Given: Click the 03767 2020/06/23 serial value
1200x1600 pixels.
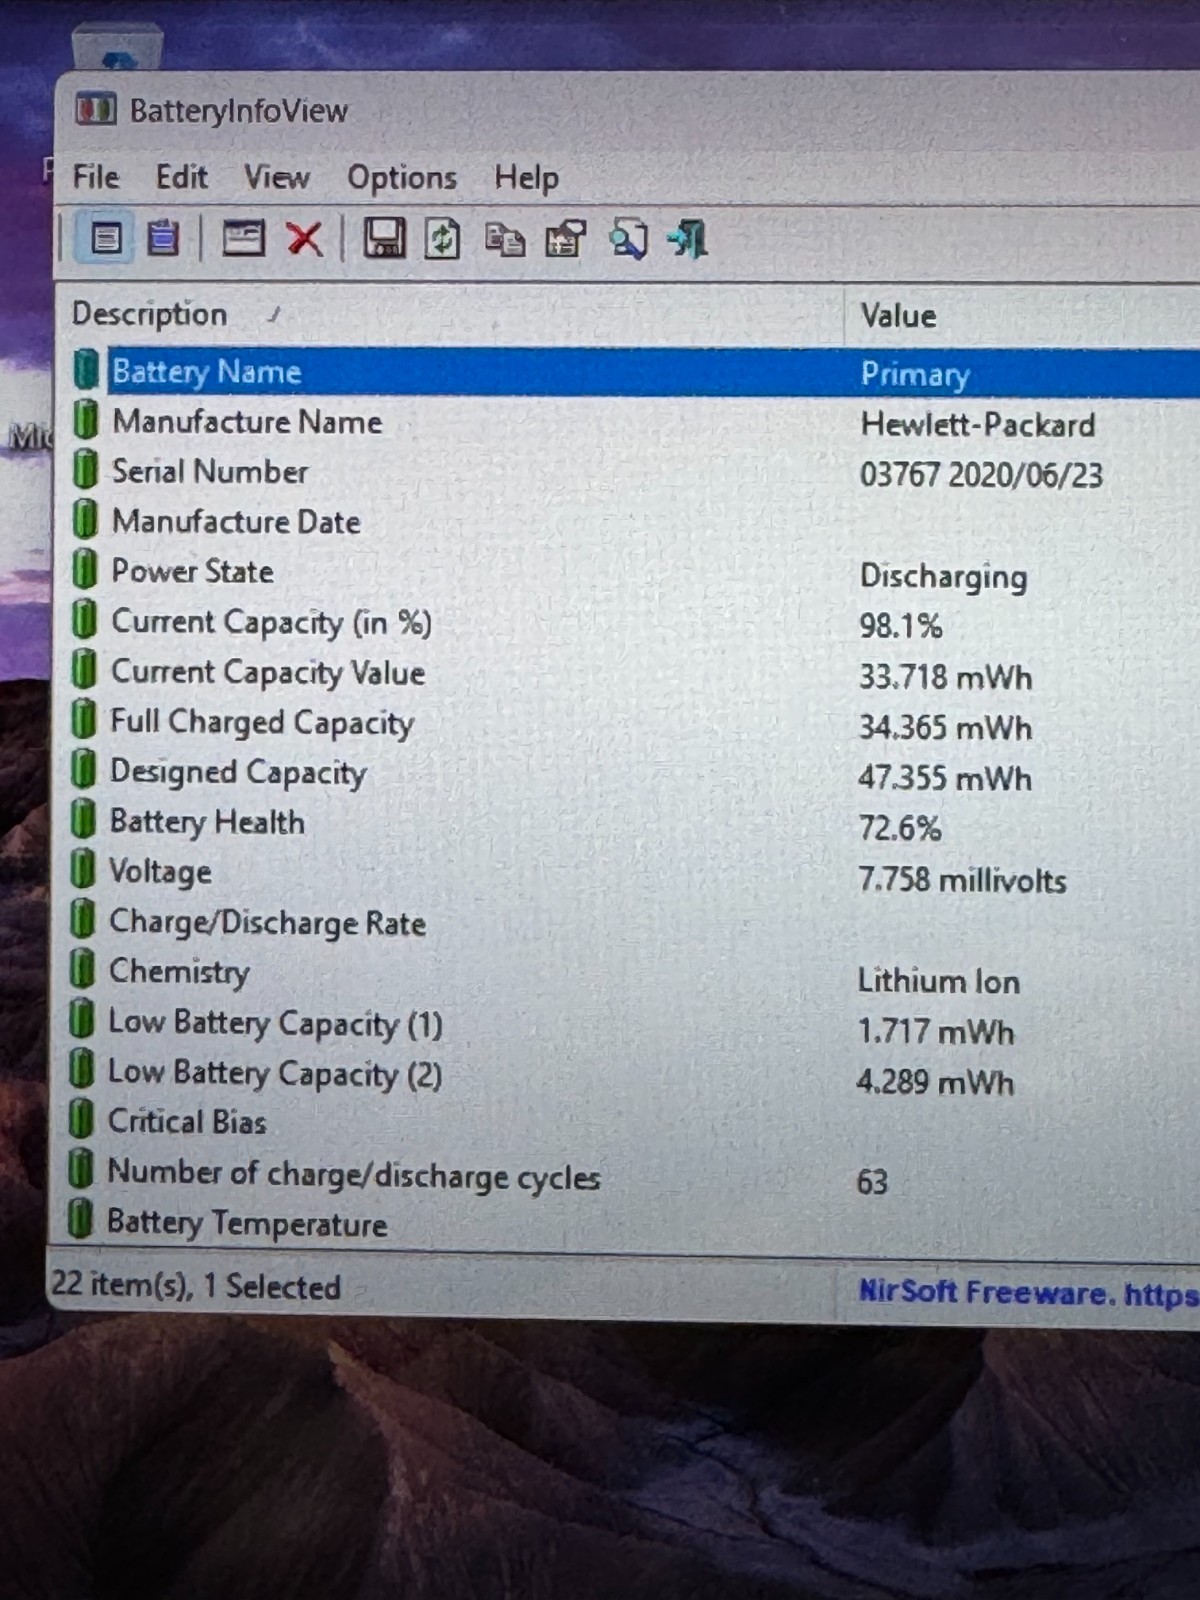Looking at the screenshot, I should click(x=981, y=475).
